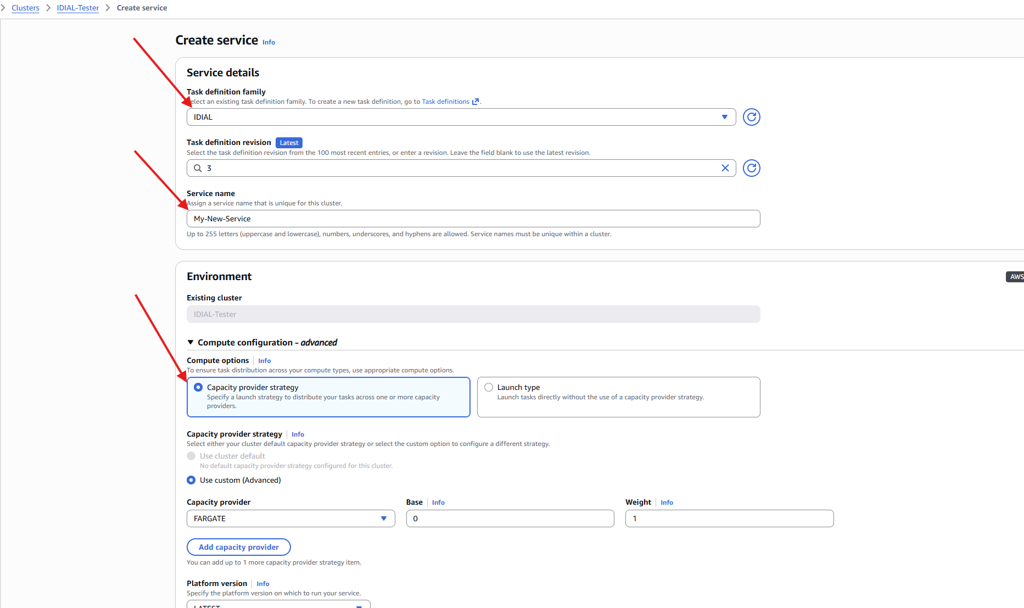The width and height of the screenshot is (1024, 608).
Task: Select Launch type compute option
Action: (618, 396)
